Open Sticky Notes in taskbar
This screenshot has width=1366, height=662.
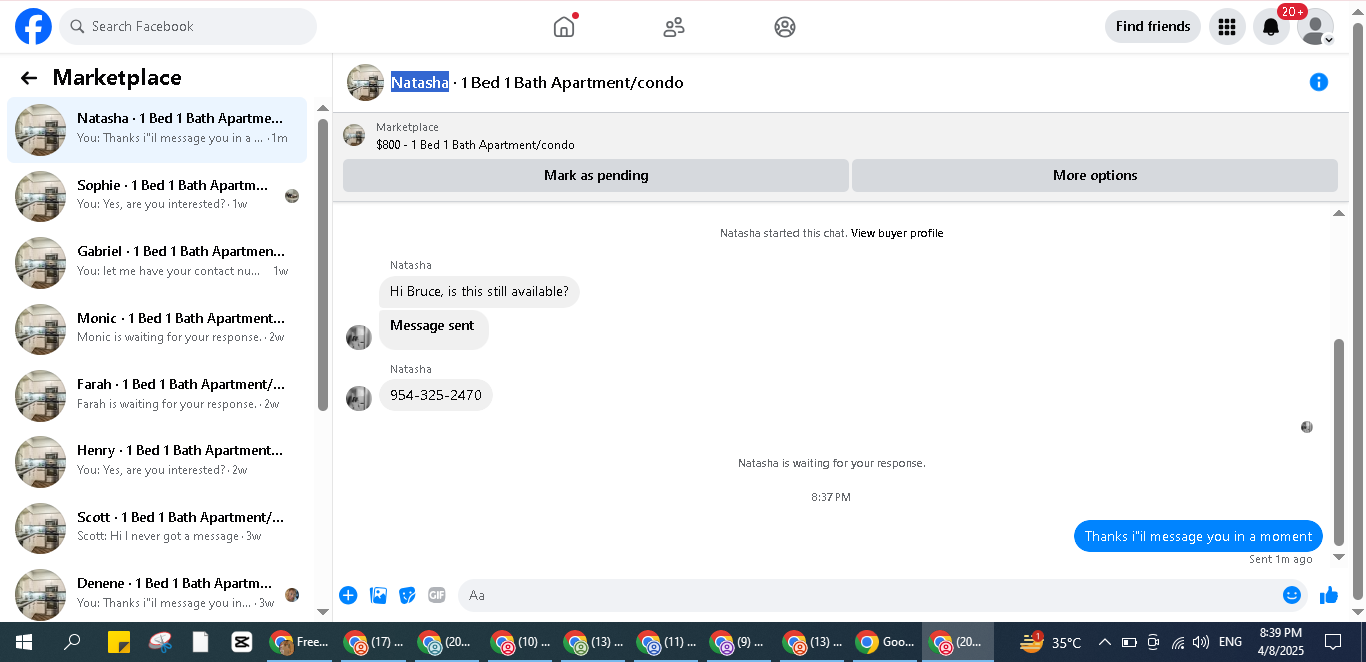(x=119, y=642)
